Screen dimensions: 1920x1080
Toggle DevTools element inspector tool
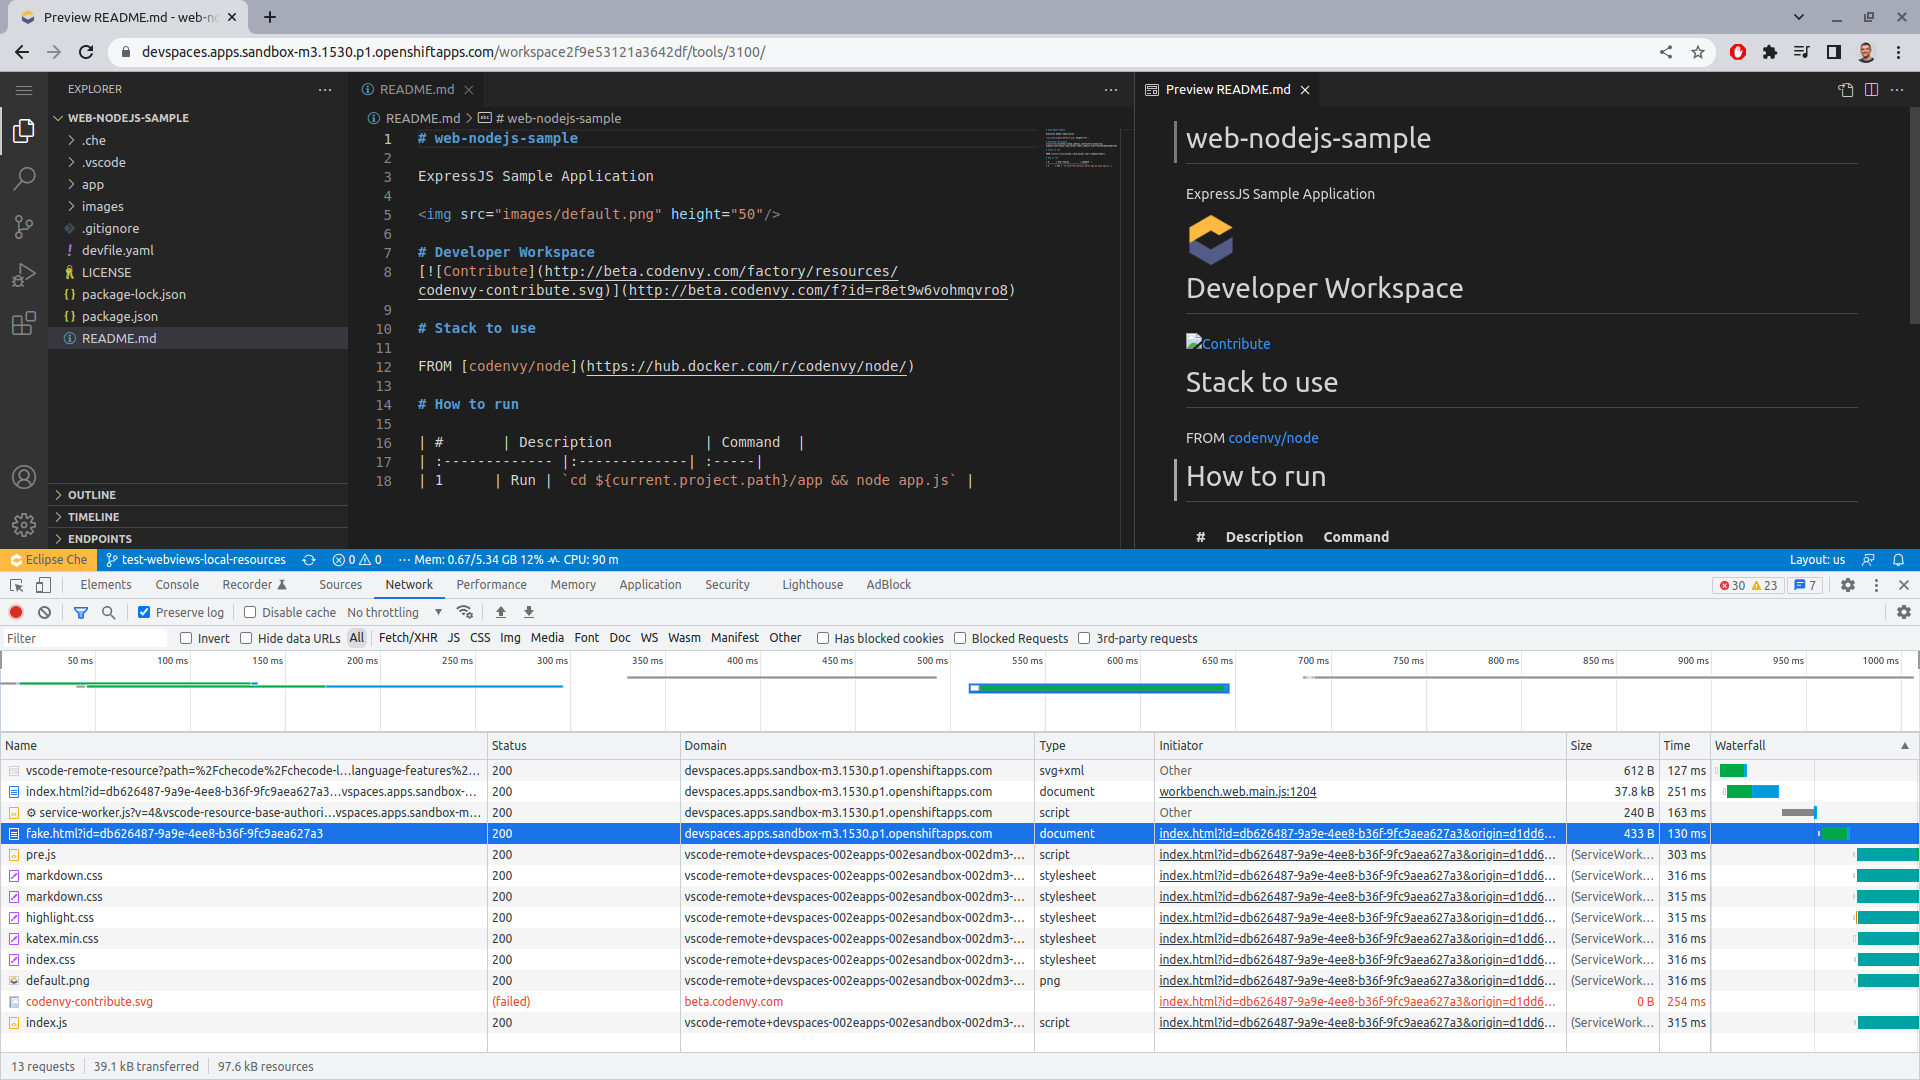[x=16, y=585]
